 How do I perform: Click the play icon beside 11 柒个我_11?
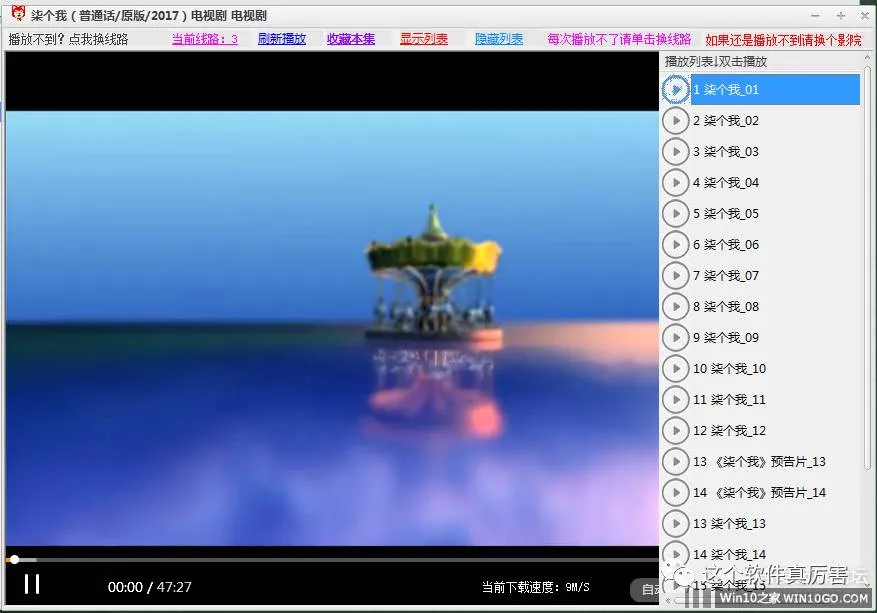click(675, 399)
